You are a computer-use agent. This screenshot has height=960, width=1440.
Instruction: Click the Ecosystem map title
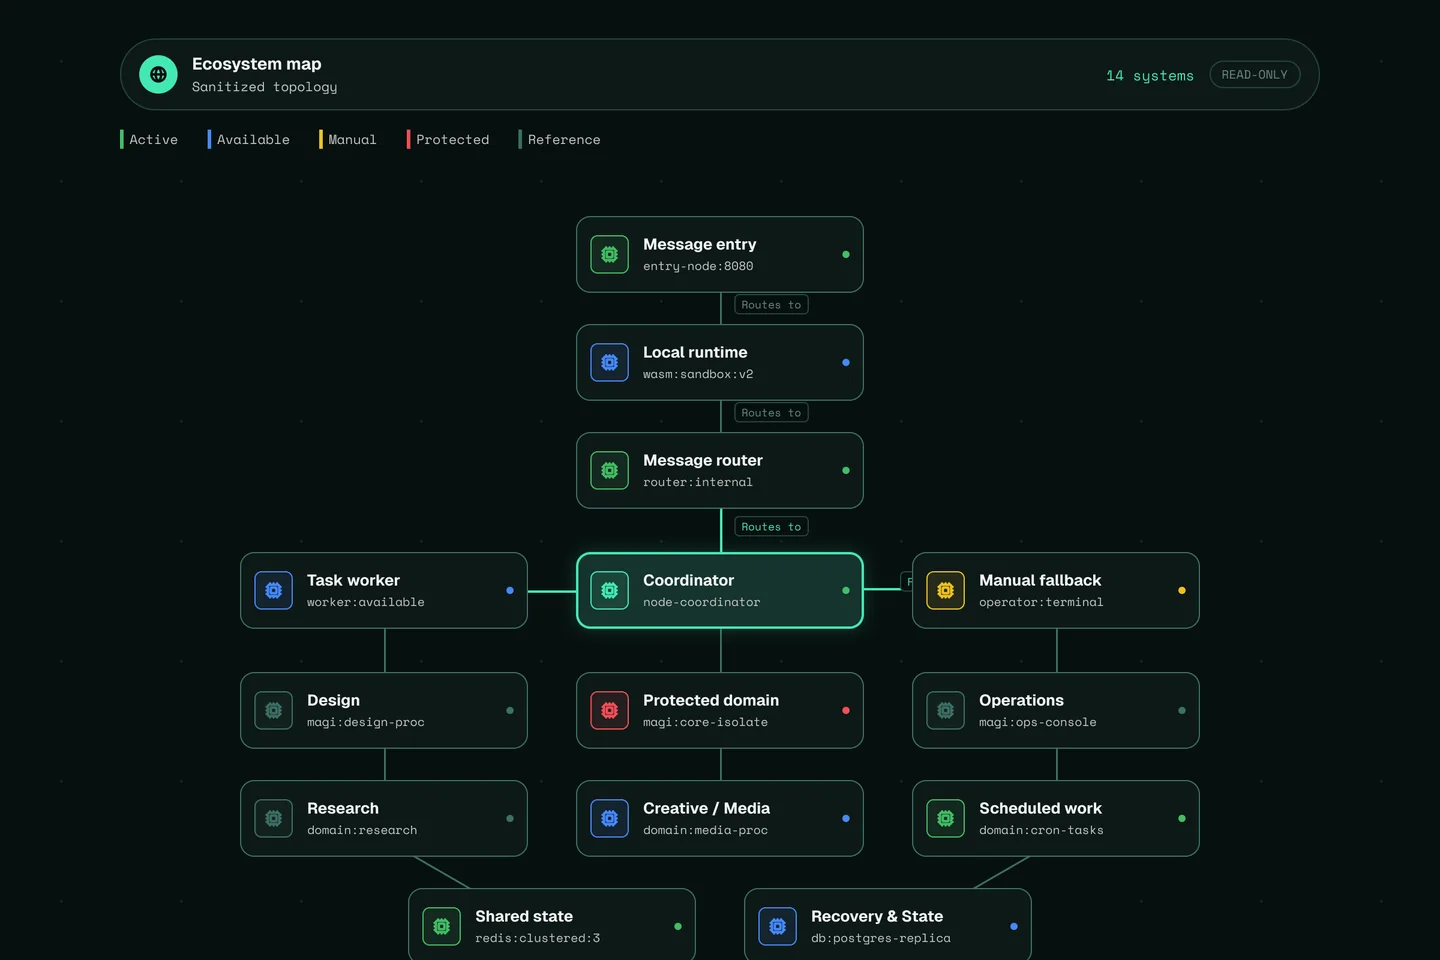(257, 64)
